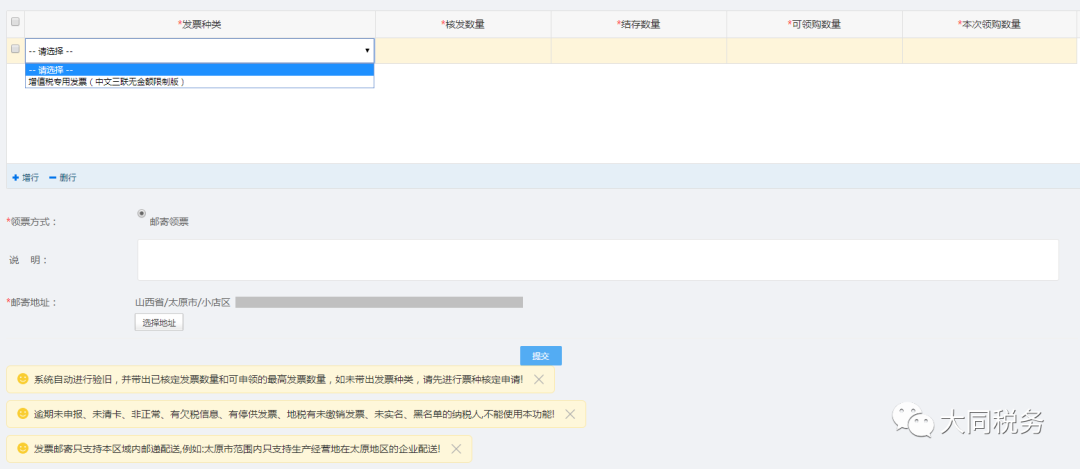
Task: Click smiley icon on 发票邮寄 notice
Action: point(23,448)
